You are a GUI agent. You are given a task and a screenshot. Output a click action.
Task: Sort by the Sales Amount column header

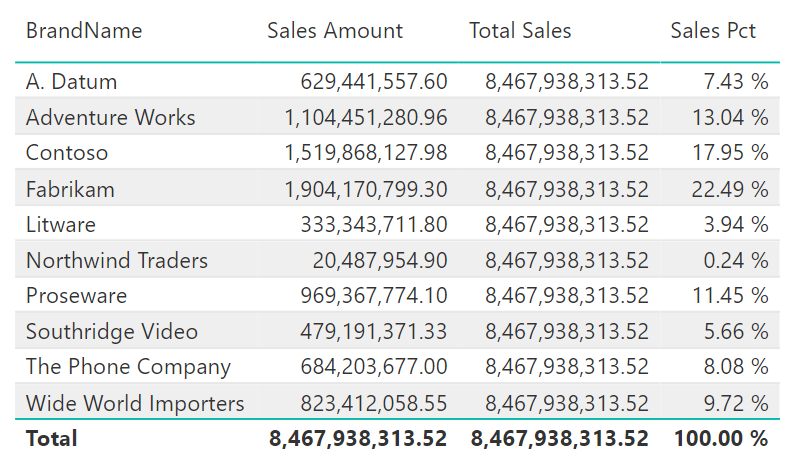335,31
